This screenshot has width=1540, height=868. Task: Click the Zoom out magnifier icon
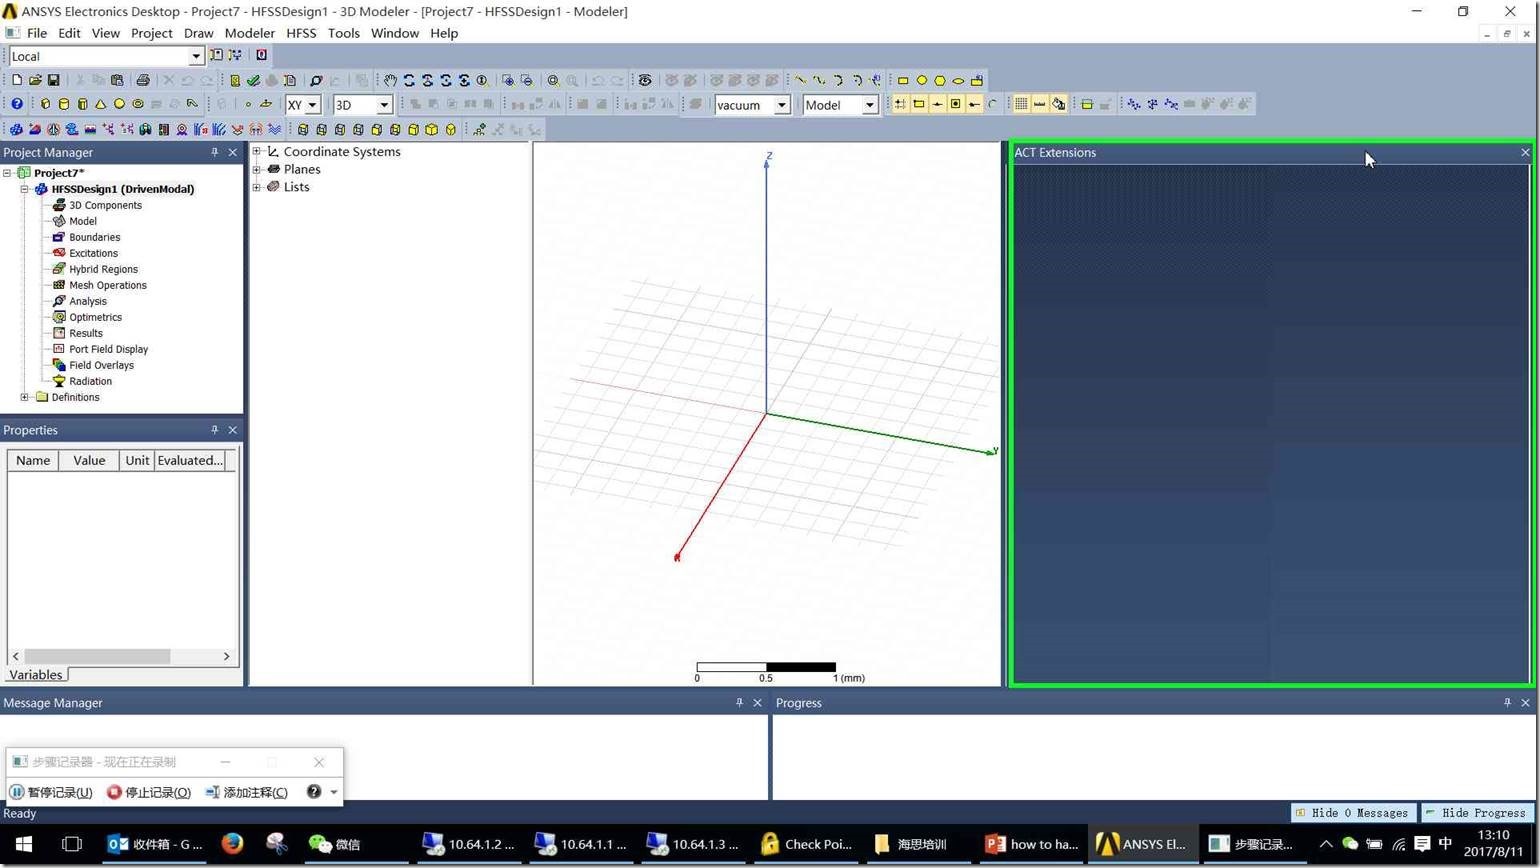pyautogui.click(x=526, y=80)
